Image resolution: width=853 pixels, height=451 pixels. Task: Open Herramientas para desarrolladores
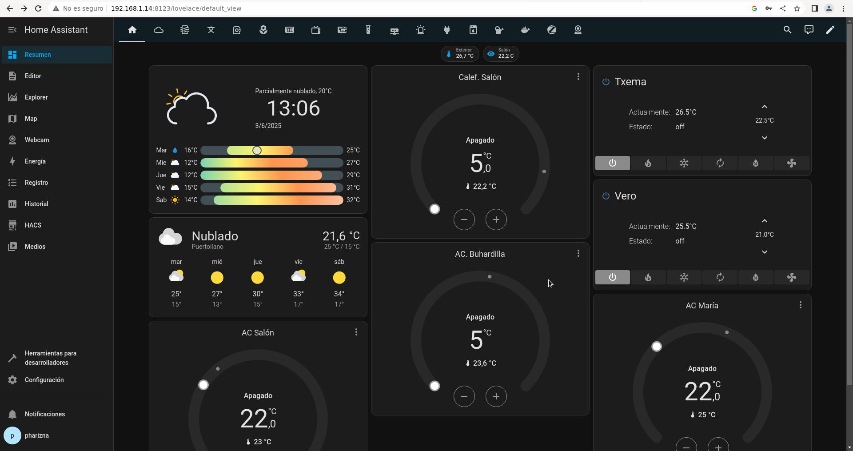pyautogui.click(x=57, y=358)
